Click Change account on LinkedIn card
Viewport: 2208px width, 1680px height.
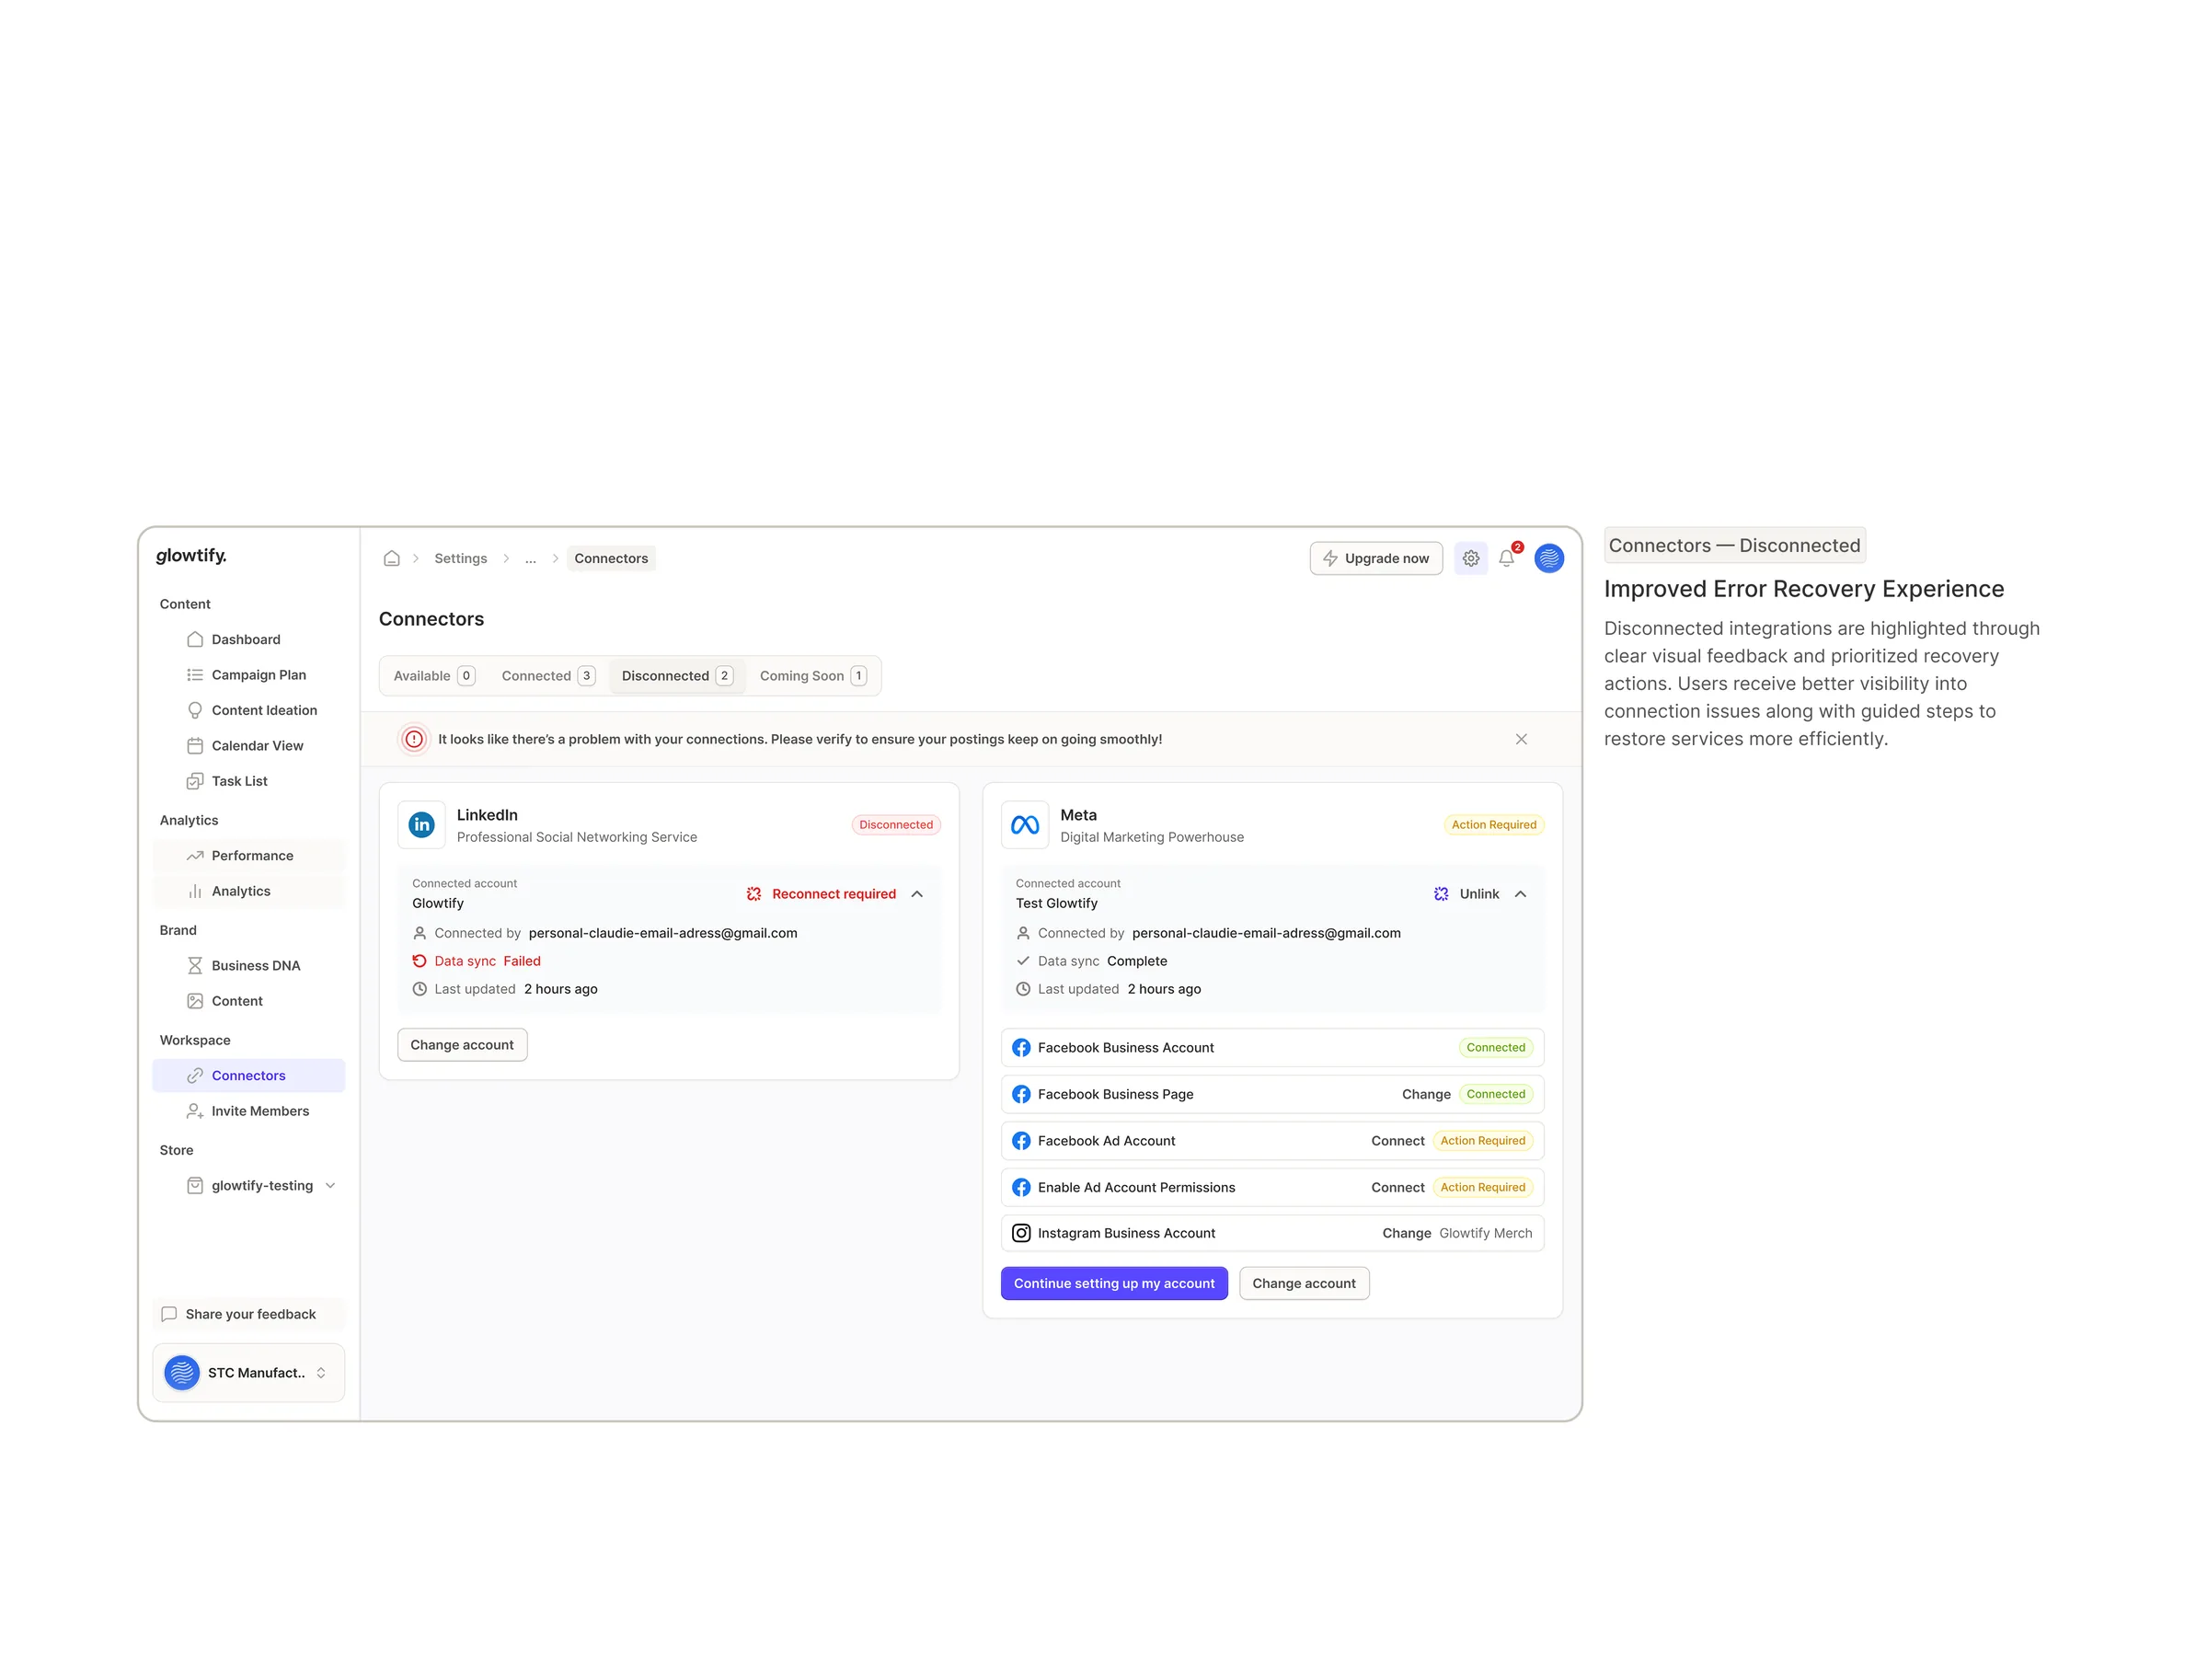tap(462, 1045)
